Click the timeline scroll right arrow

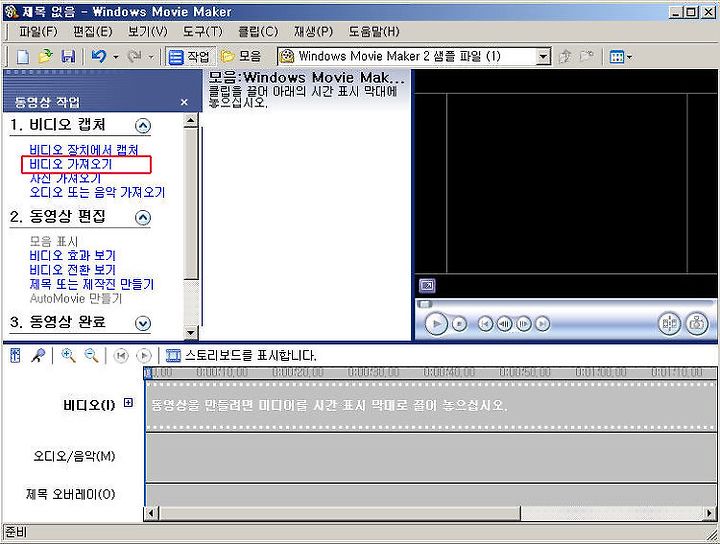710,512
